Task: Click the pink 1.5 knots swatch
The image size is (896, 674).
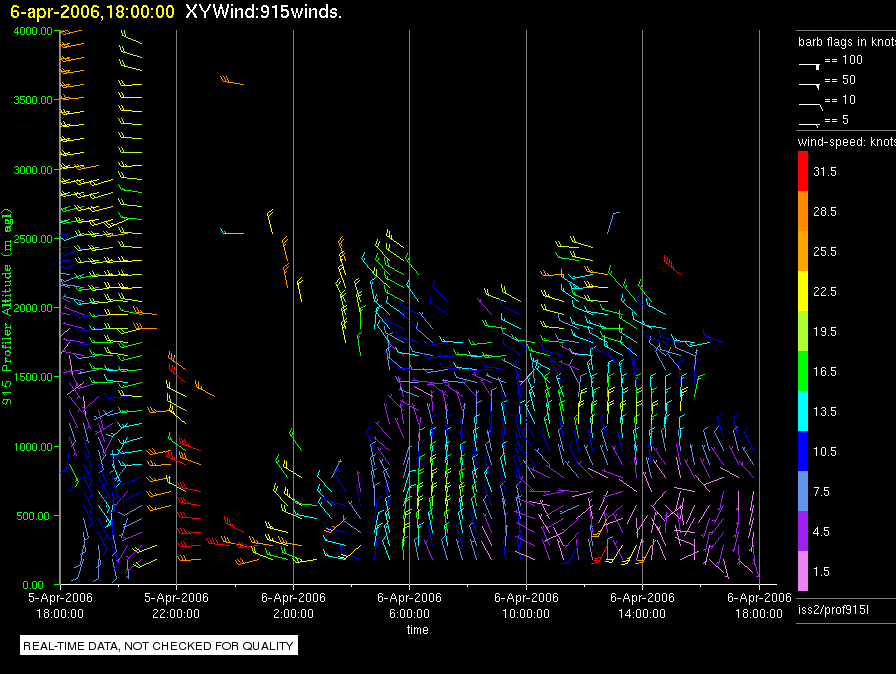Action: click(803, 571)
